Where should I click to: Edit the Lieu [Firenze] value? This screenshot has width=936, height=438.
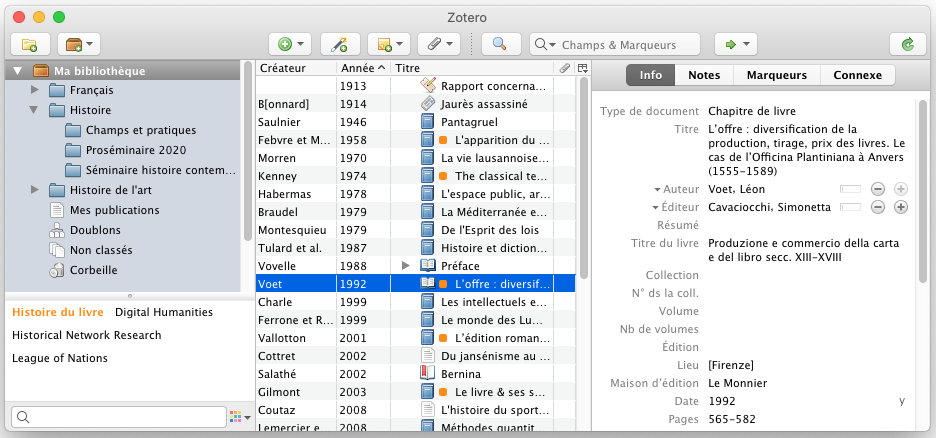(731, 365)
